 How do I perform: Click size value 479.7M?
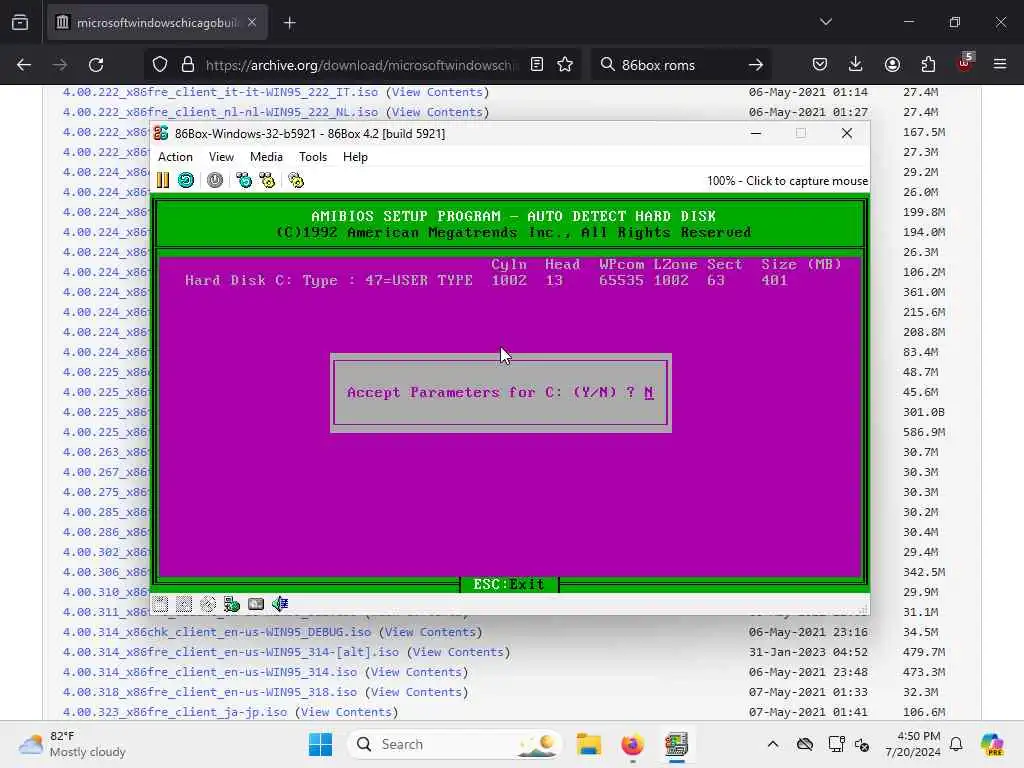(x=924, y=652)
